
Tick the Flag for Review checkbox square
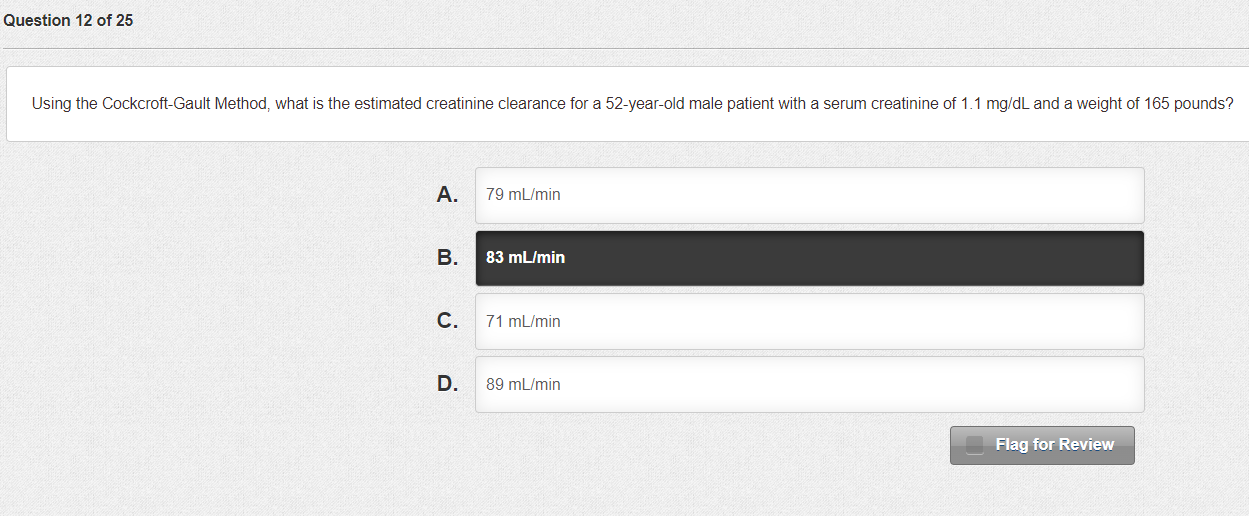pyautogui.click(x=975, y=445)
